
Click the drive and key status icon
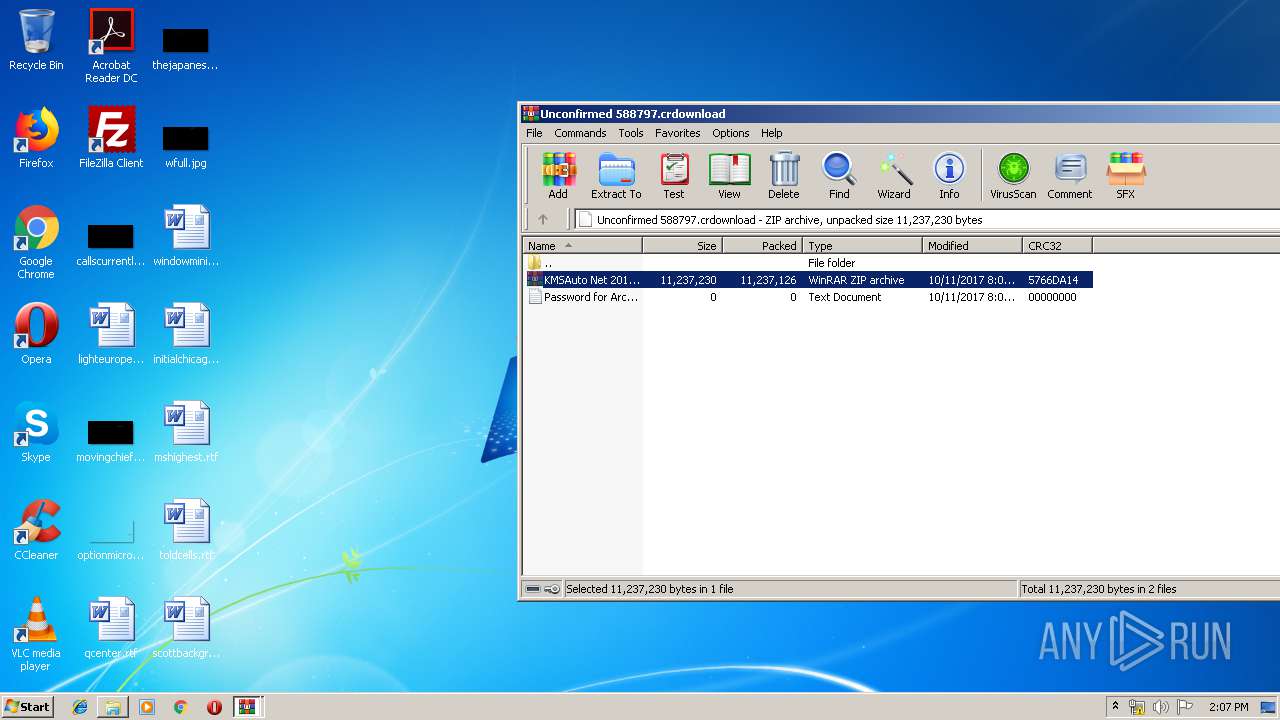click(x=543, y=589)
